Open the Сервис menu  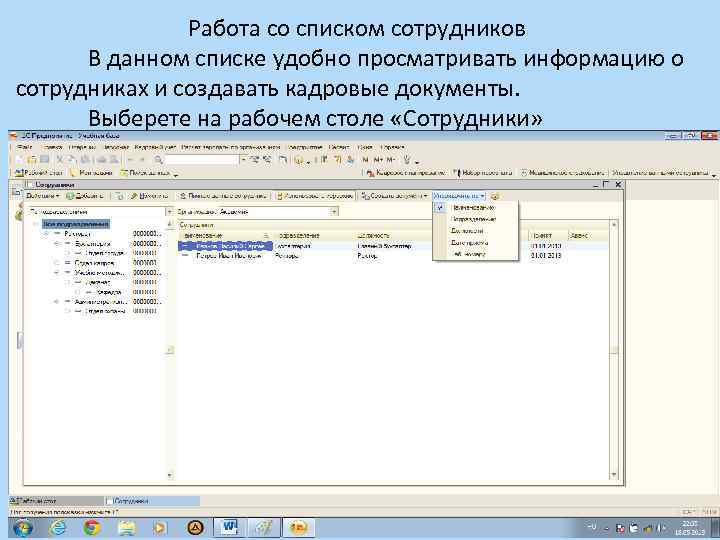[x=339, y=147]
